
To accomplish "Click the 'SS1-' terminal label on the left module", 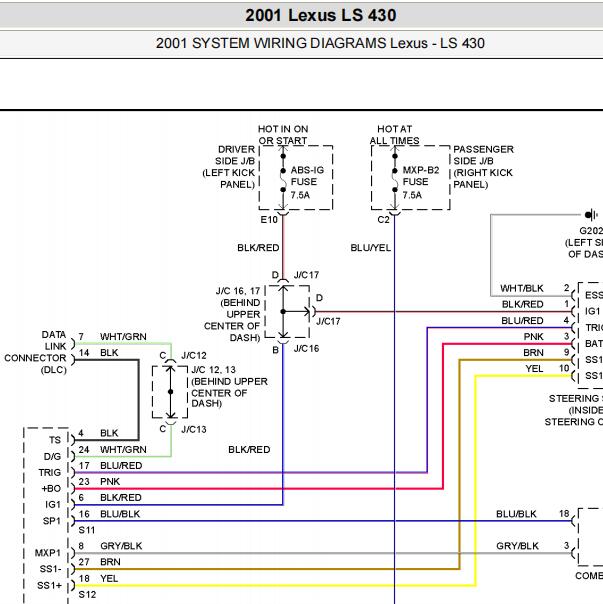I will [x=50, y=569].
